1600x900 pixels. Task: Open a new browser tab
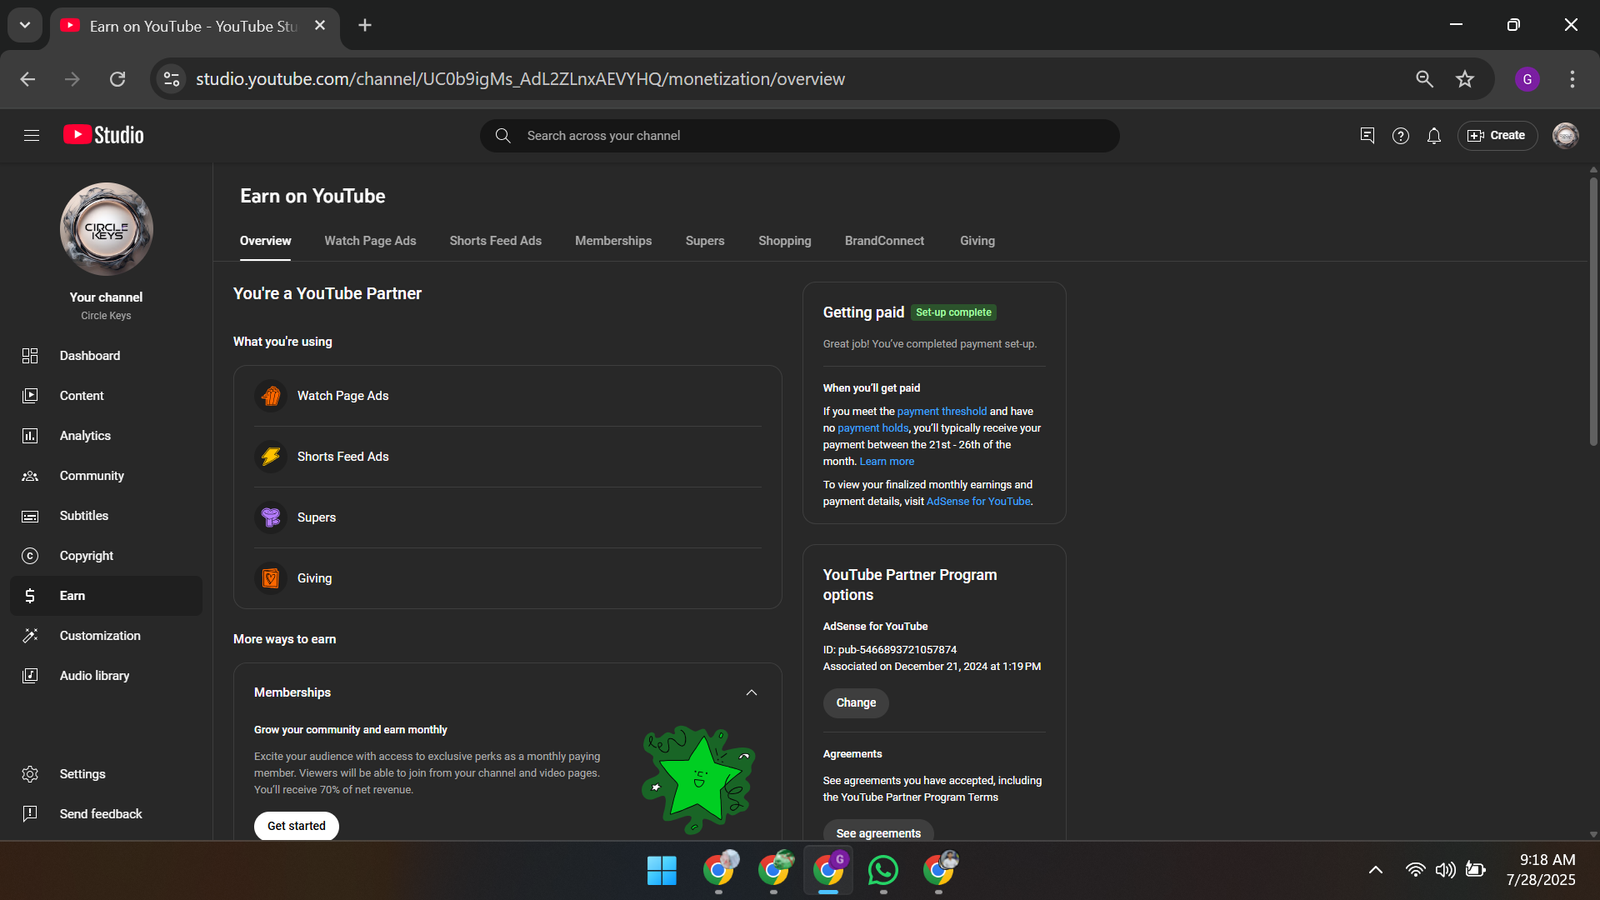point(365,25)
